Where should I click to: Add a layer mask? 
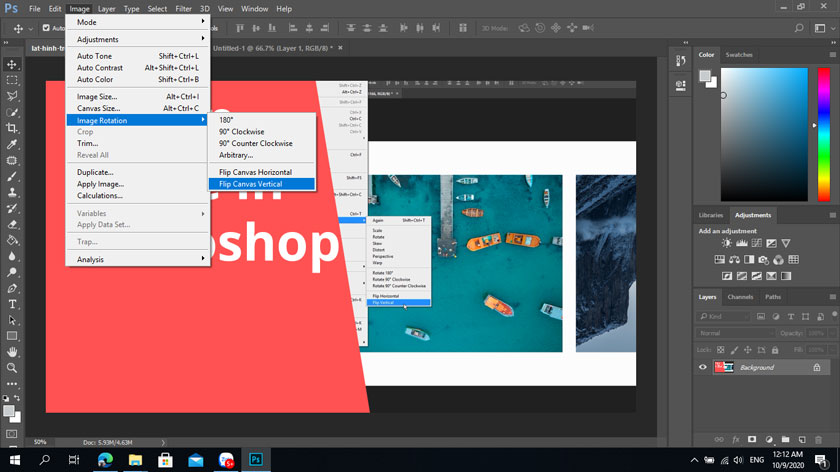pyautogui.click(x=752, y=439)
